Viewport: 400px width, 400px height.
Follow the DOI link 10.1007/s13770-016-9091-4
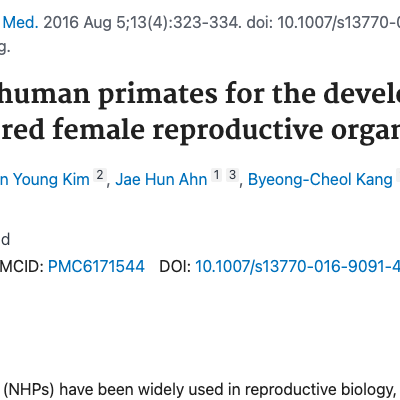pyautogui.click(x=297, y=267)
